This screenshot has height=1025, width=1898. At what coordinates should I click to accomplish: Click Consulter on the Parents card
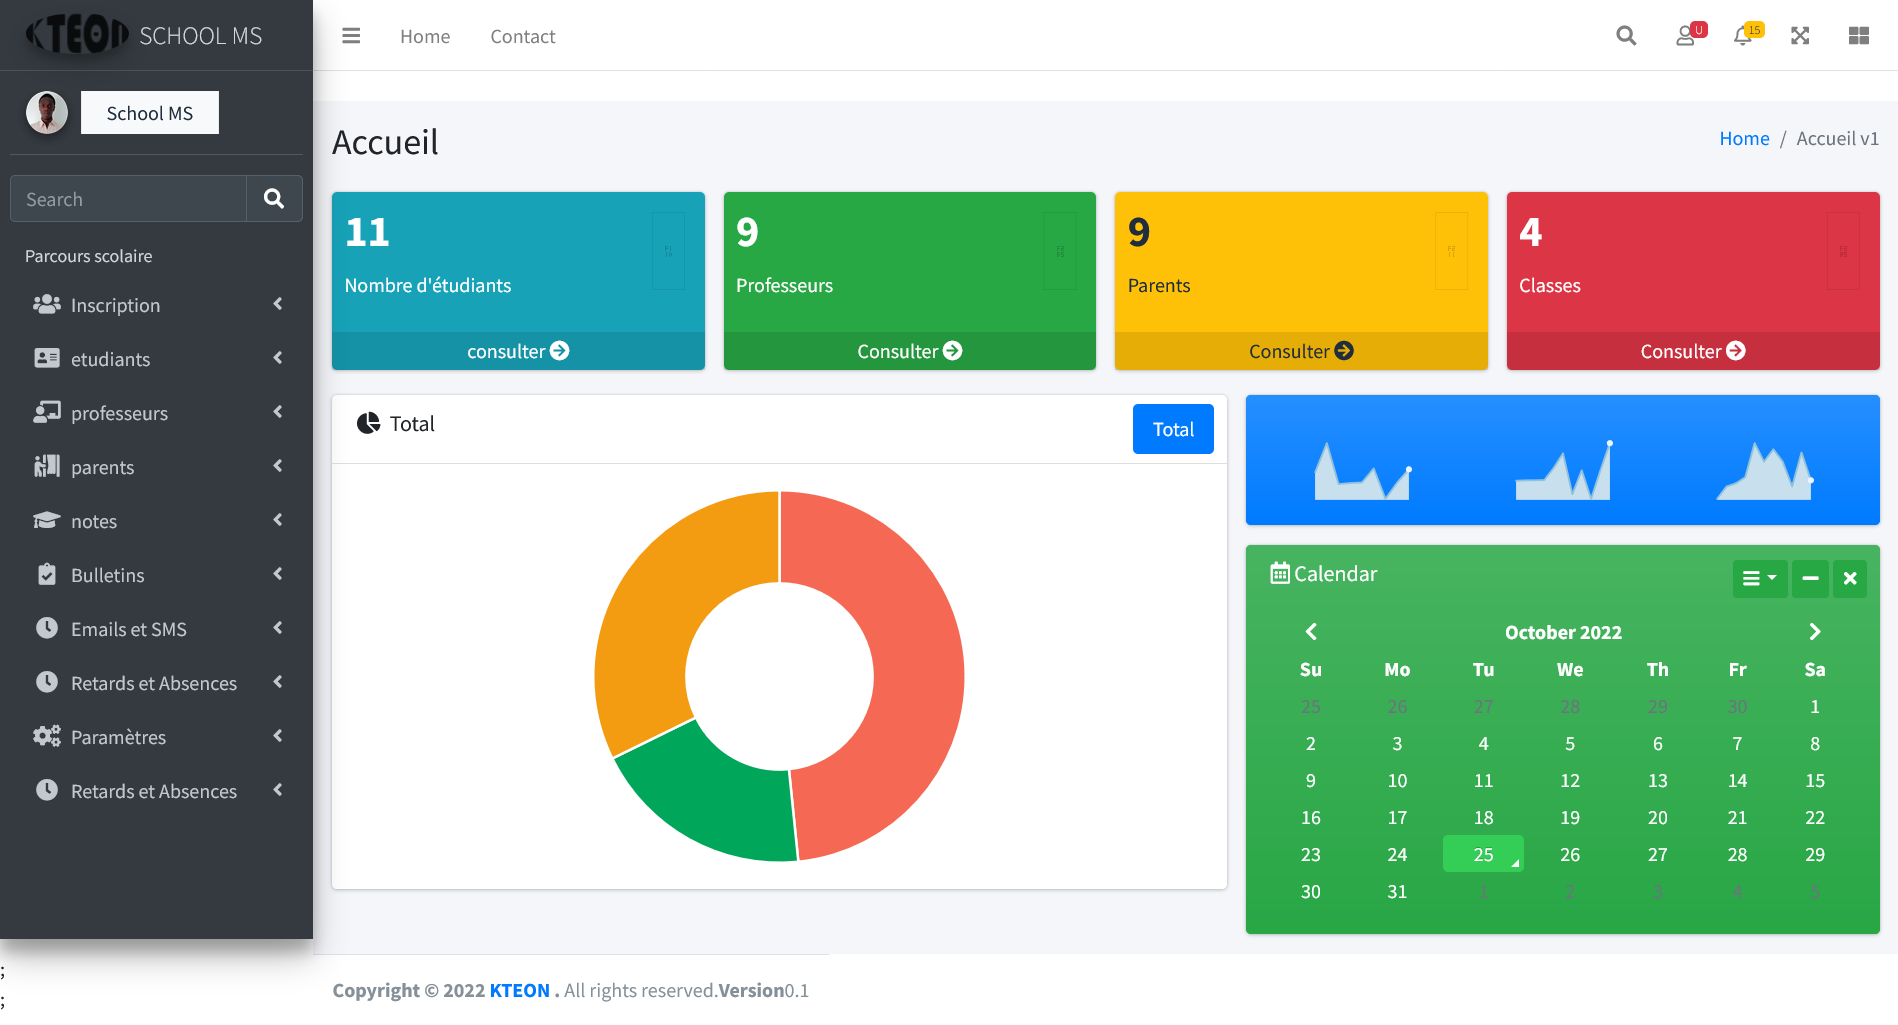pyautogui.click(x=1301, y=351)
